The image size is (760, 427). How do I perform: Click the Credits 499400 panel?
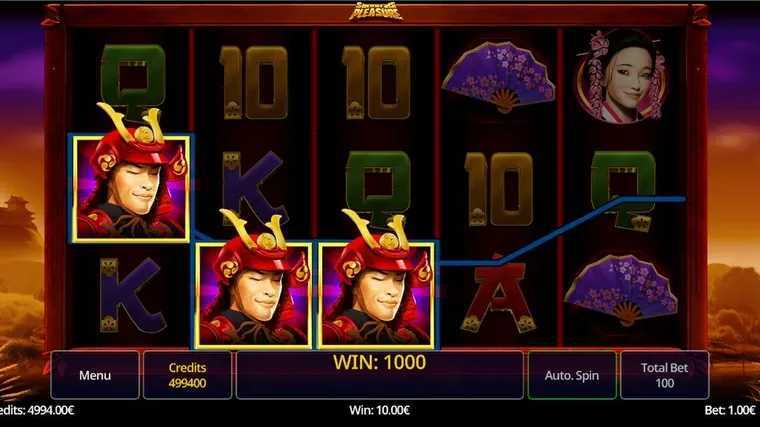[187, 375]
